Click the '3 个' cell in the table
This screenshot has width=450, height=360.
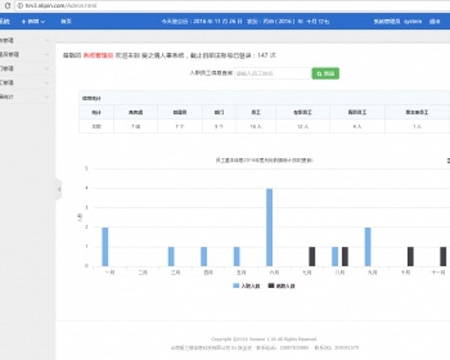click(x=219, y=126)
